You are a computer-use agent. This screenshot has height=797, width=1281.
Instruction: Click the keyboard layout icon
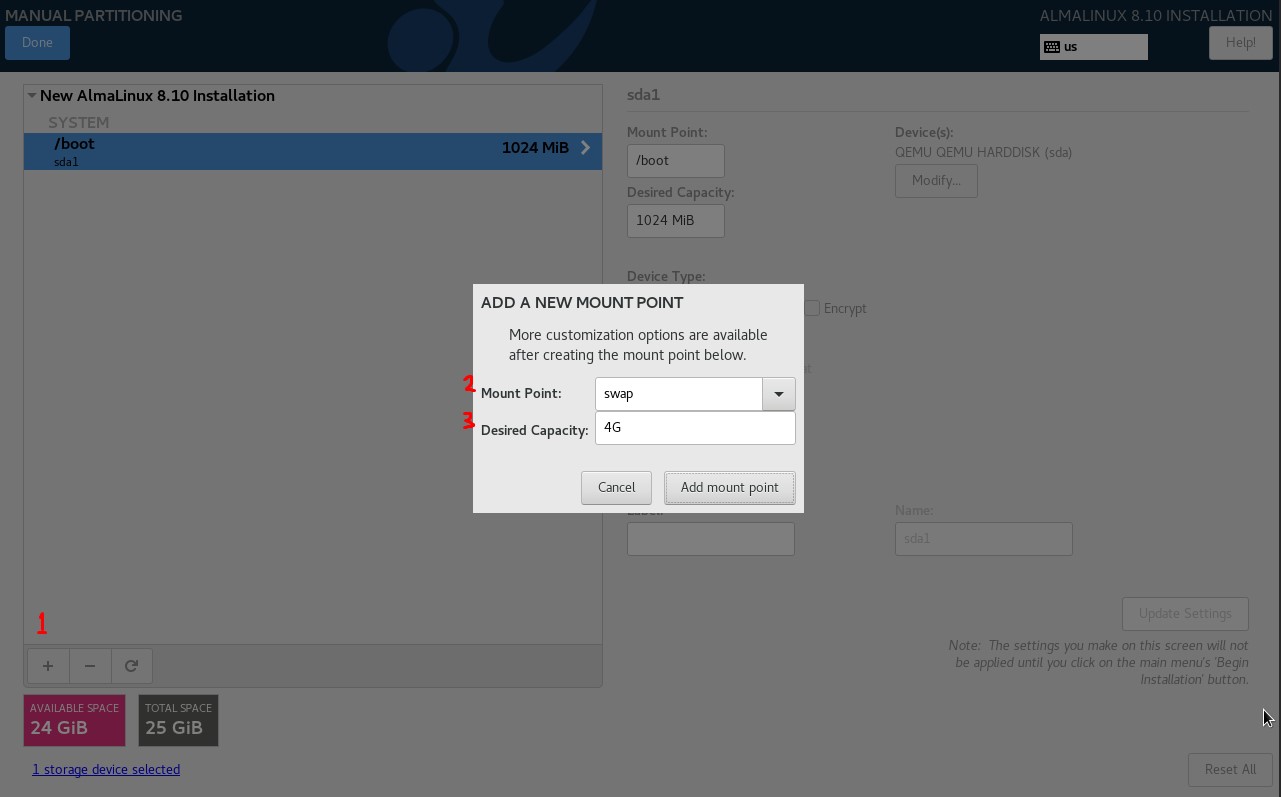point(1052,47)
